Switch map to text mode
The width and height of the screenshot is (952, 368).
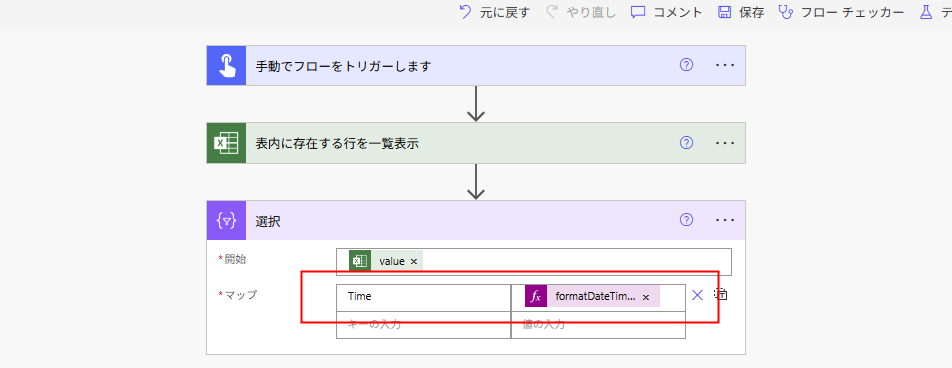[x=721, y=295]
